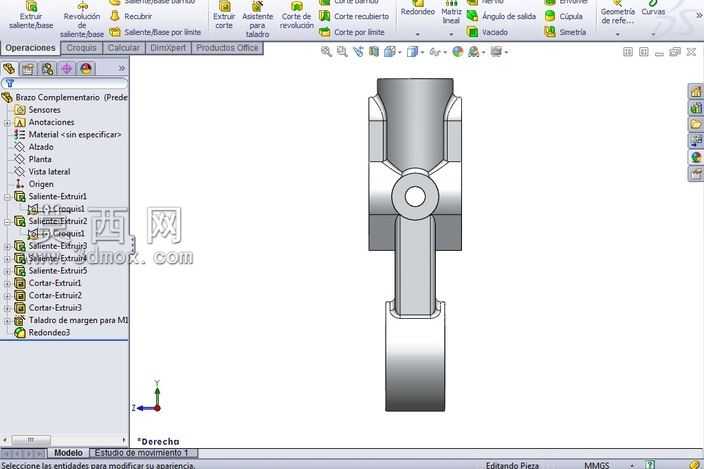
Task: Click the Recubrir feature tool
Action: tap(131, 16)
